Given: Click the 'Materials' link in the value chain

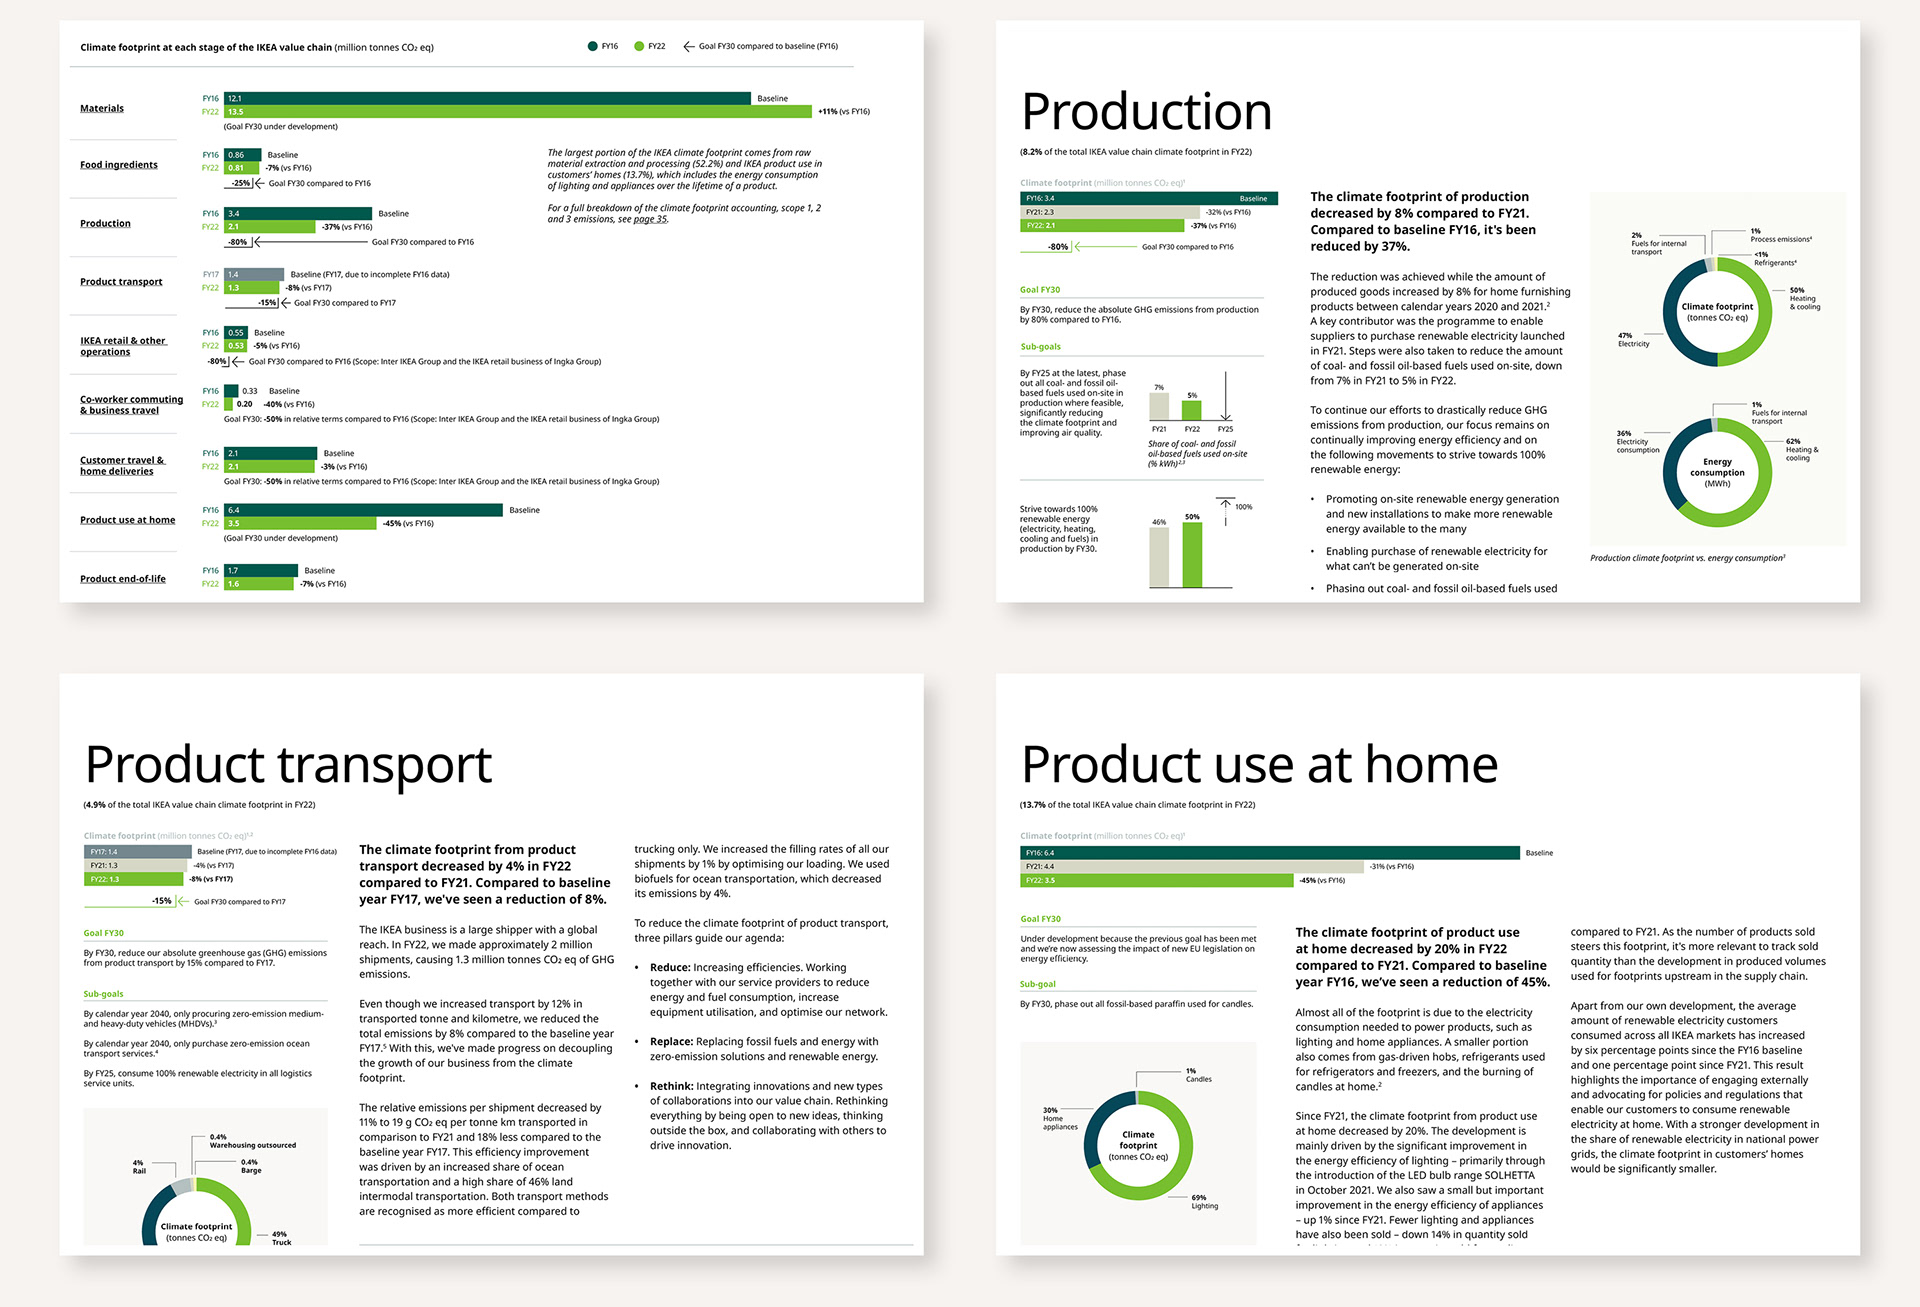Looking at the screenshot, I should point(102,108).
